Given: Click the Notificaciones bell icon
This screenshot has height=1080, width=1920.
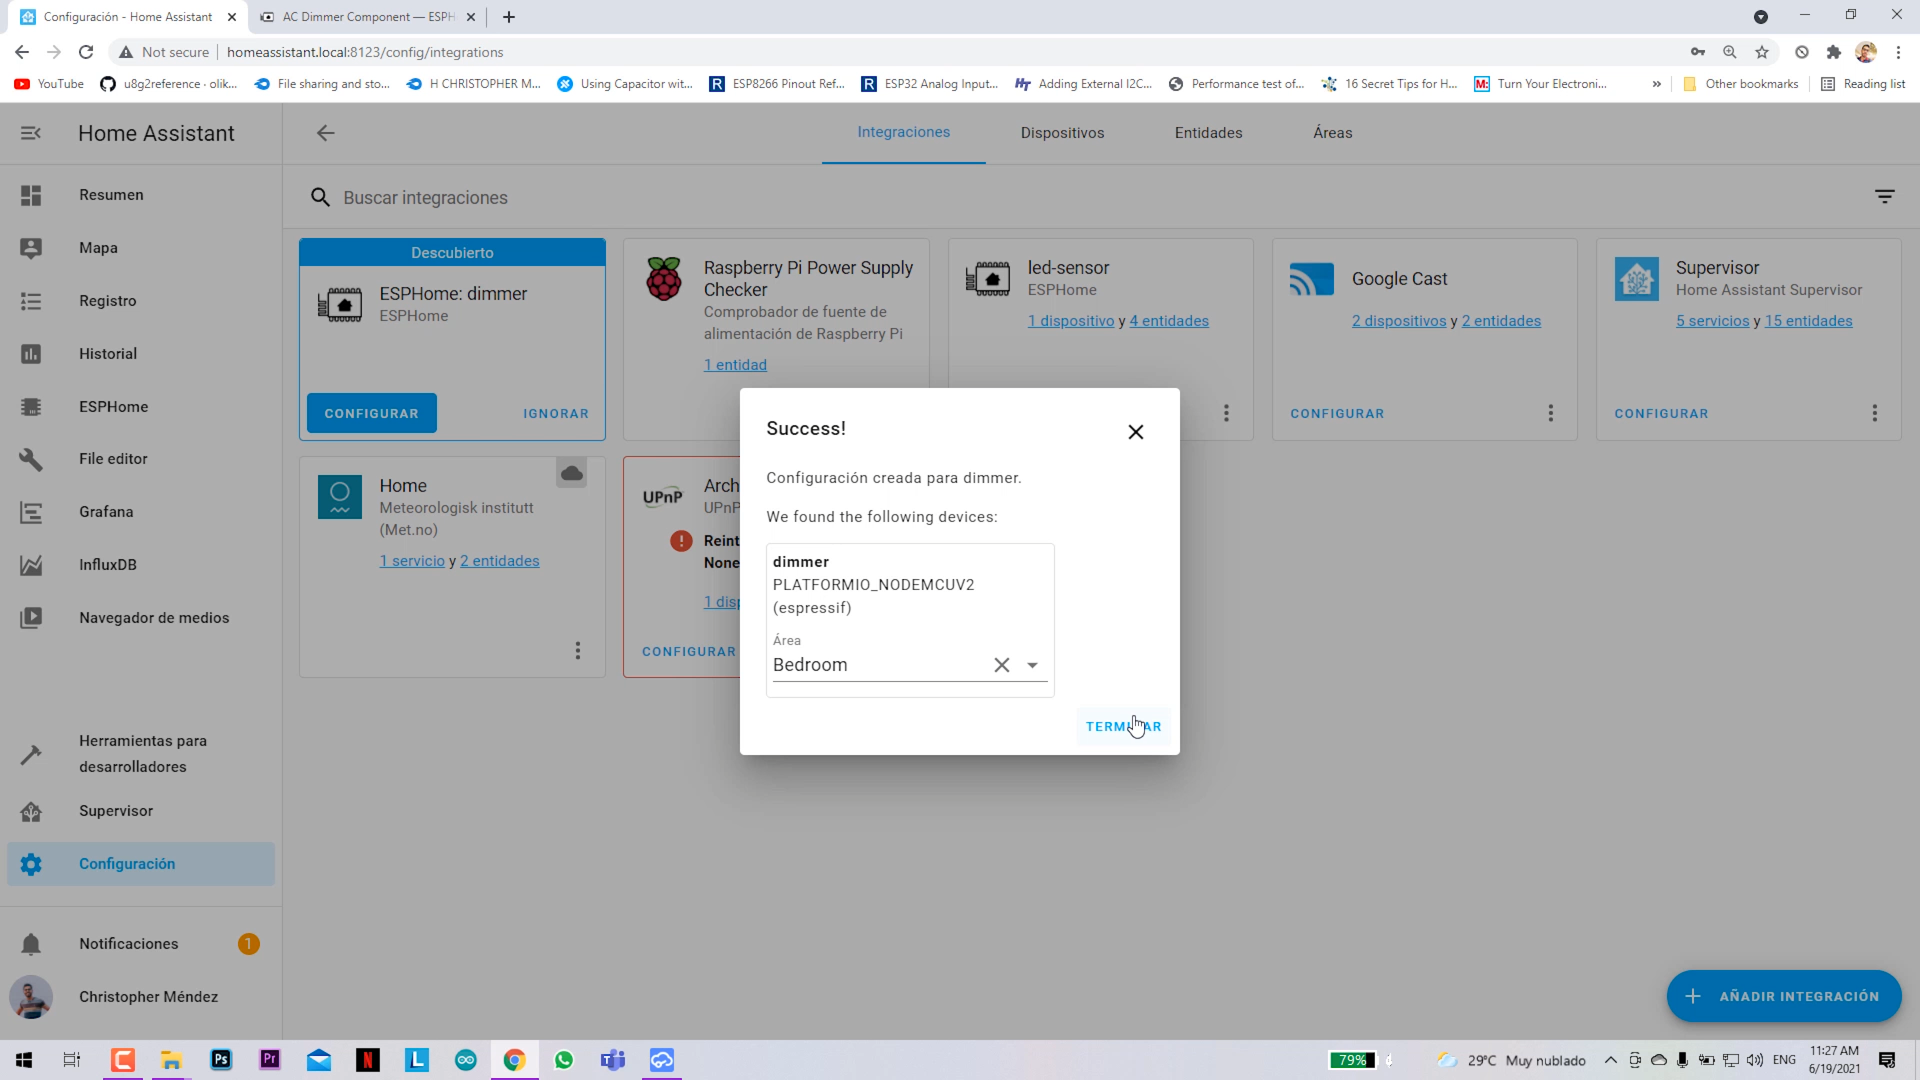Looking at the screenshot, I should coord(31,944).
